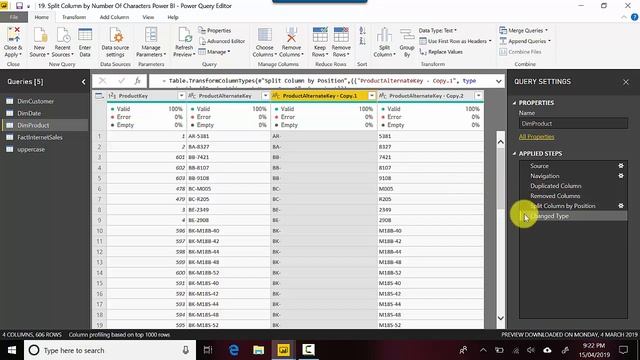The height and width of the screenshot is (360, 640).
Task: Open the ProductAlternateKey column filter dropdown
Action: point(265,96)
